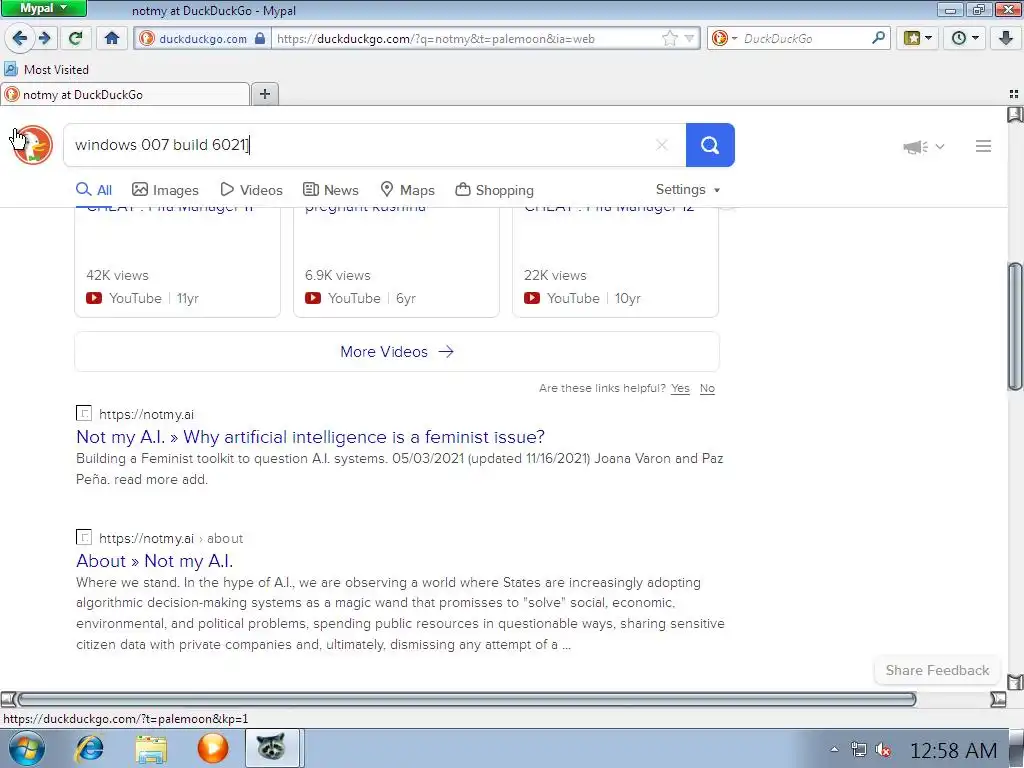Open the Most Visited bookmarks folder
This screenshot has height=768, width=1024.
[x=46, y=69]
